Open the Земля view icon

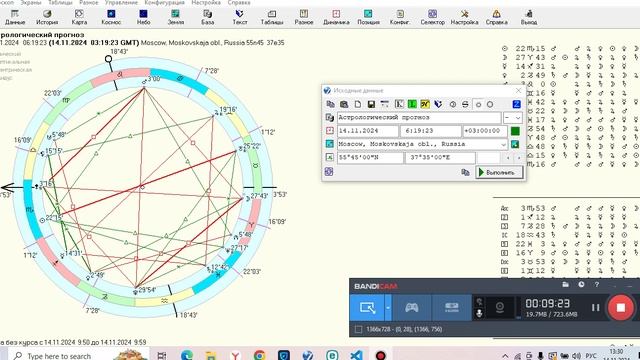[176, 18]
